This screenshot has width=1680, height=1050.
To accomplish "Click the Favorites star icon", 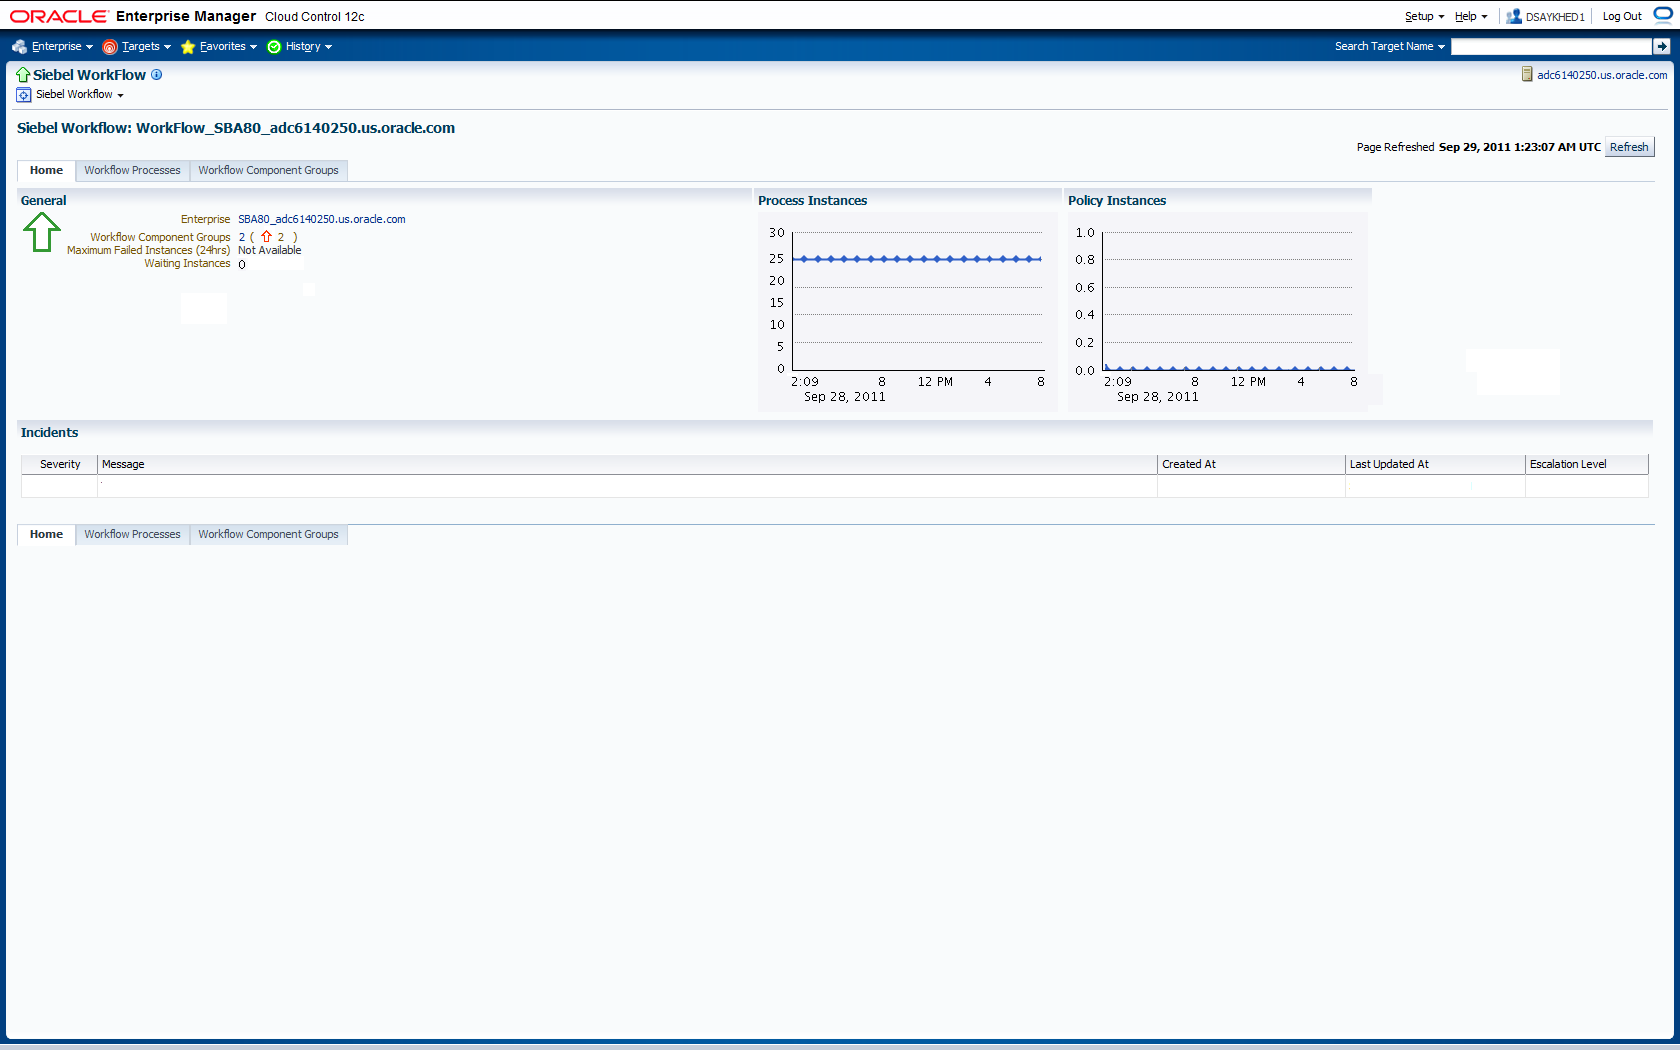I will (188, 47).
